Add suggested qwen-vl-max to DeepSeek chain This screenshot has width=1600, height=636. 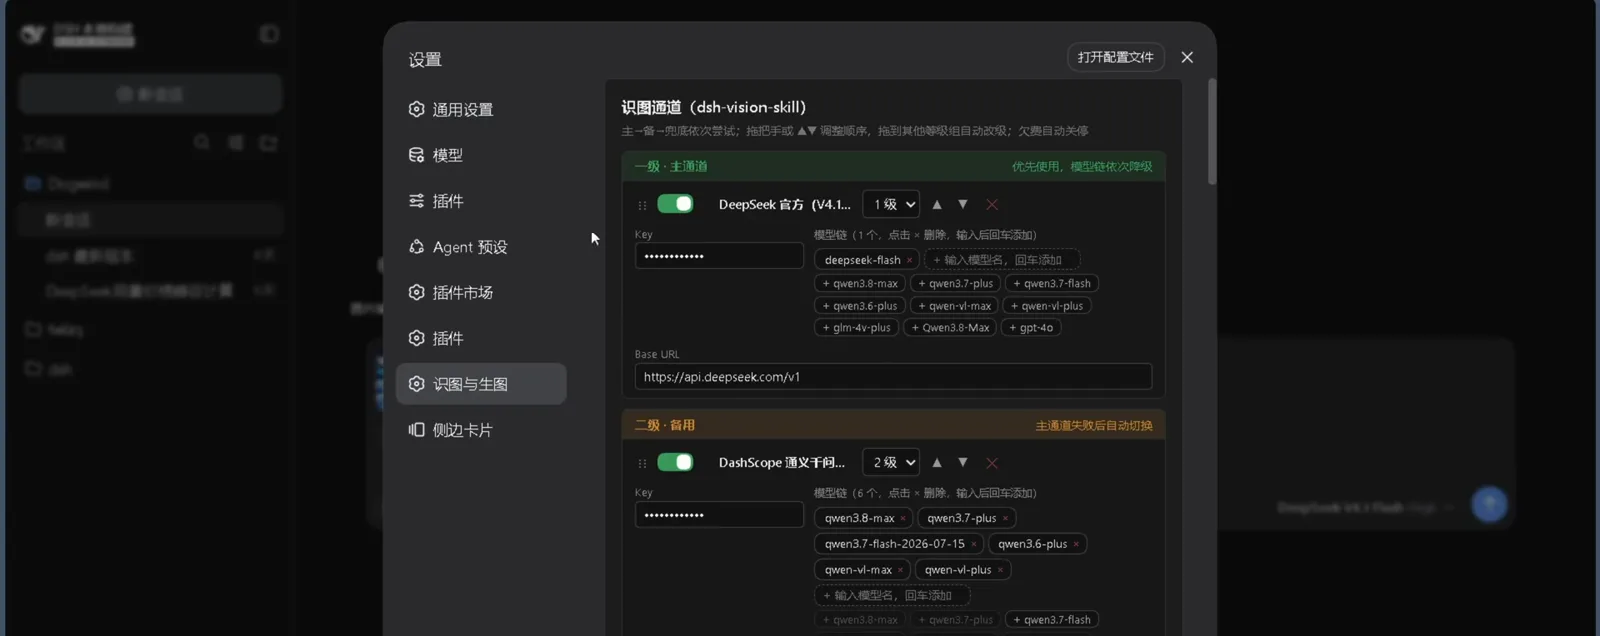955,306
